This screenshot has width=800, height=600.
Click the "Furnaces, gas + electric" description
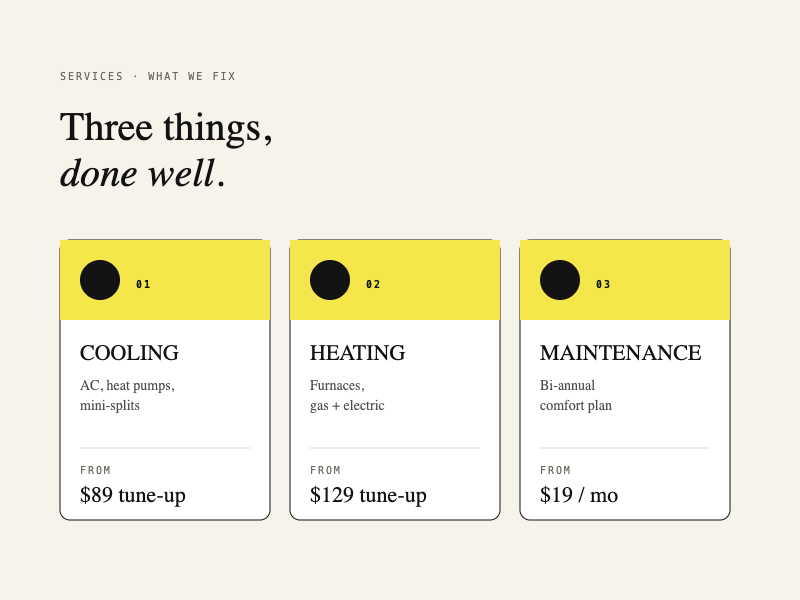point(347,395)
